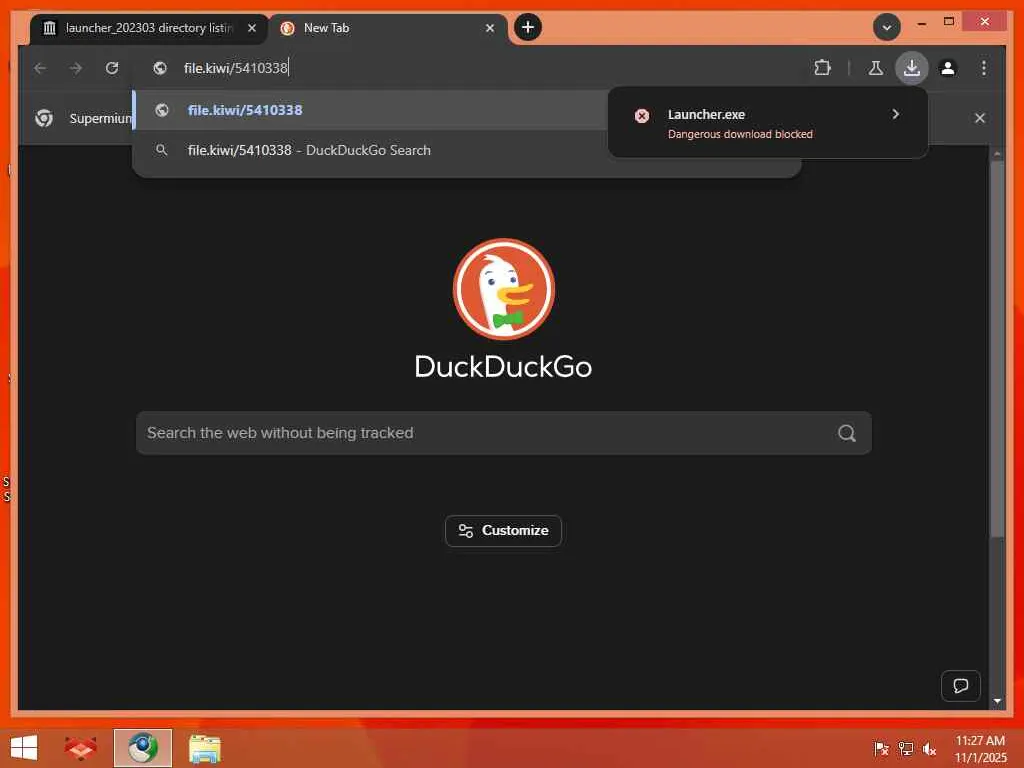1024x768 pixels.
Task: Switch to launcher_202303 directory listing tab
Action: click(149, 28)
